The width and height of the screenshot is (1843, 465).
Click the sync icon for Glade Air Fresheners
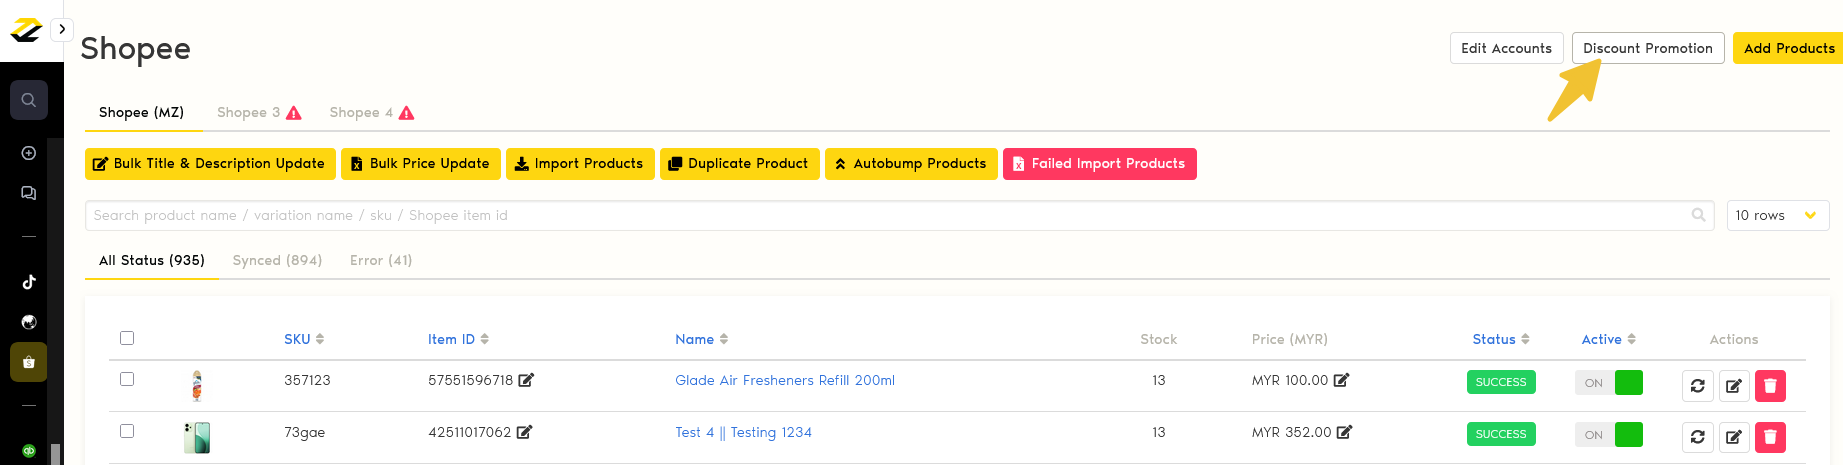1697,385
